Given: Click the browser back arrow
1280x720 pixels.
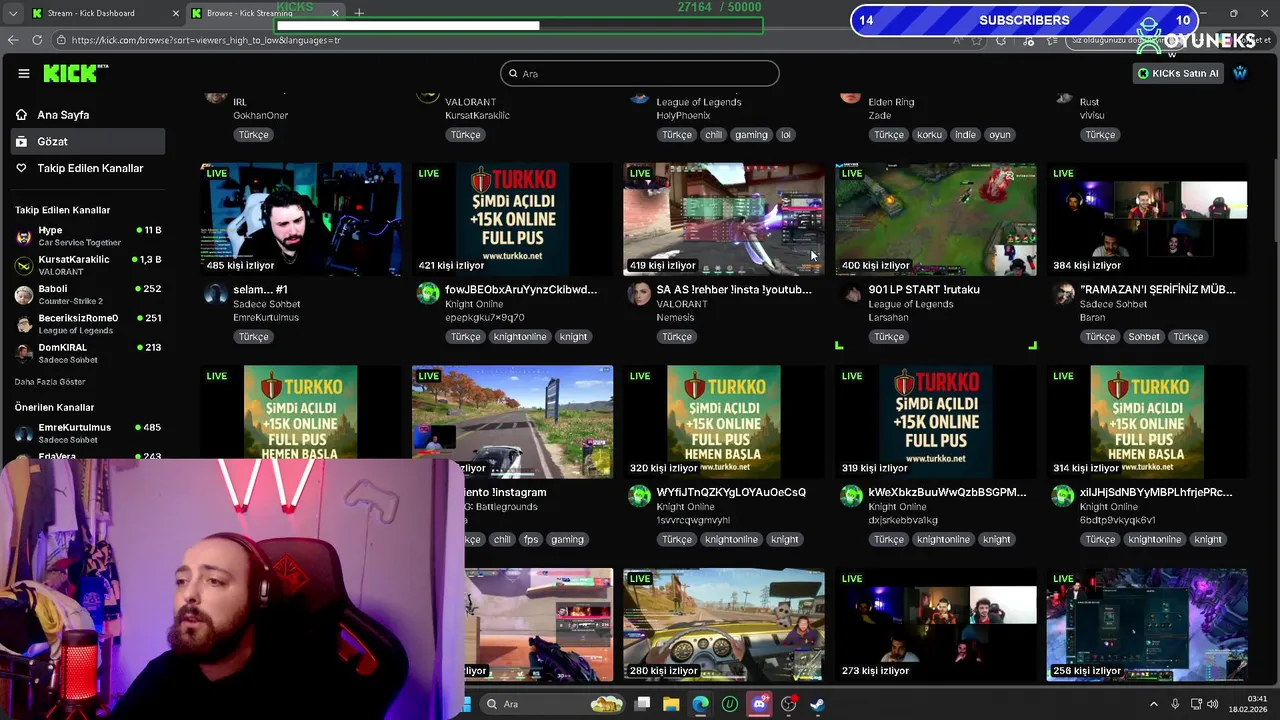Looking at the screenshot, I should click(x=13, y=40).
